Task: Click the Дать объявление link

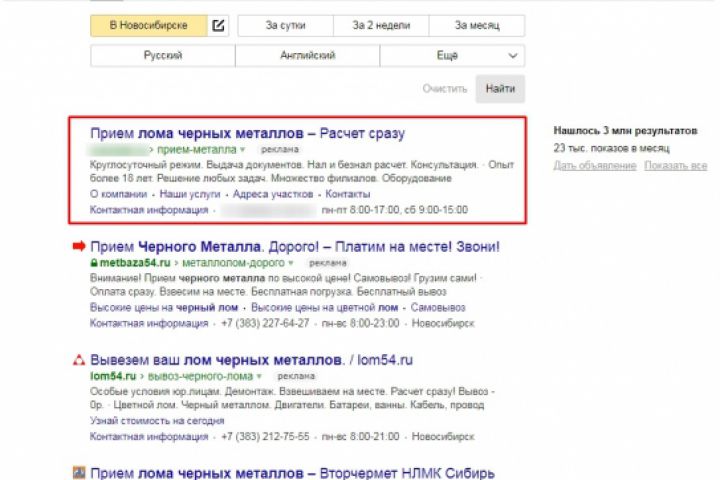Action: tap(595, 166)
